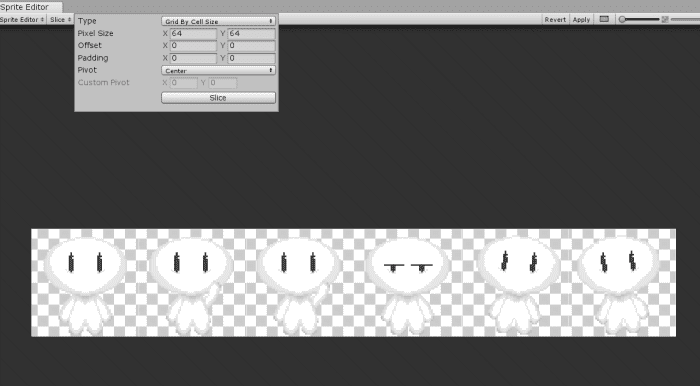Viewport: 700px width, 386px height.
Task: Click the zoom slider handle
Action: click(622, 19)
